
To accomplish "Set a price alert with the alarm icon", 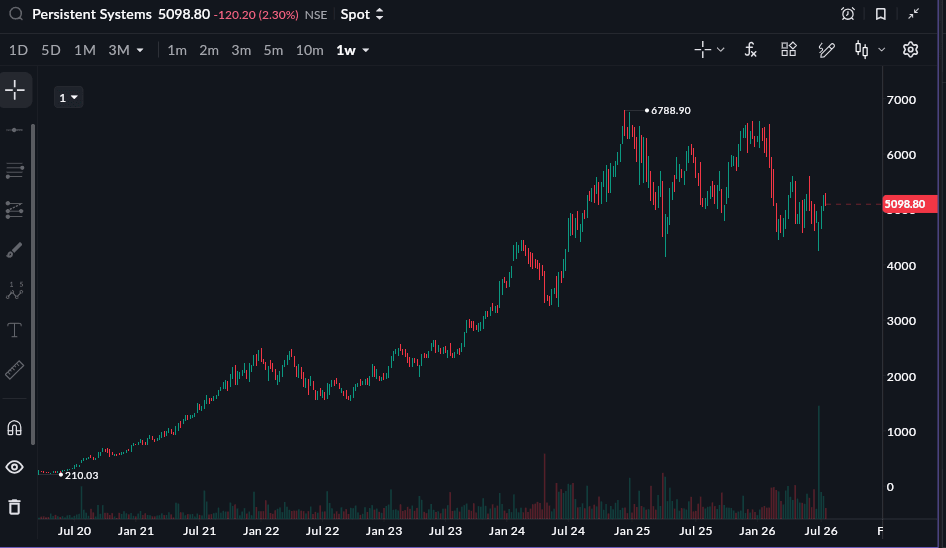I will 848,14.
